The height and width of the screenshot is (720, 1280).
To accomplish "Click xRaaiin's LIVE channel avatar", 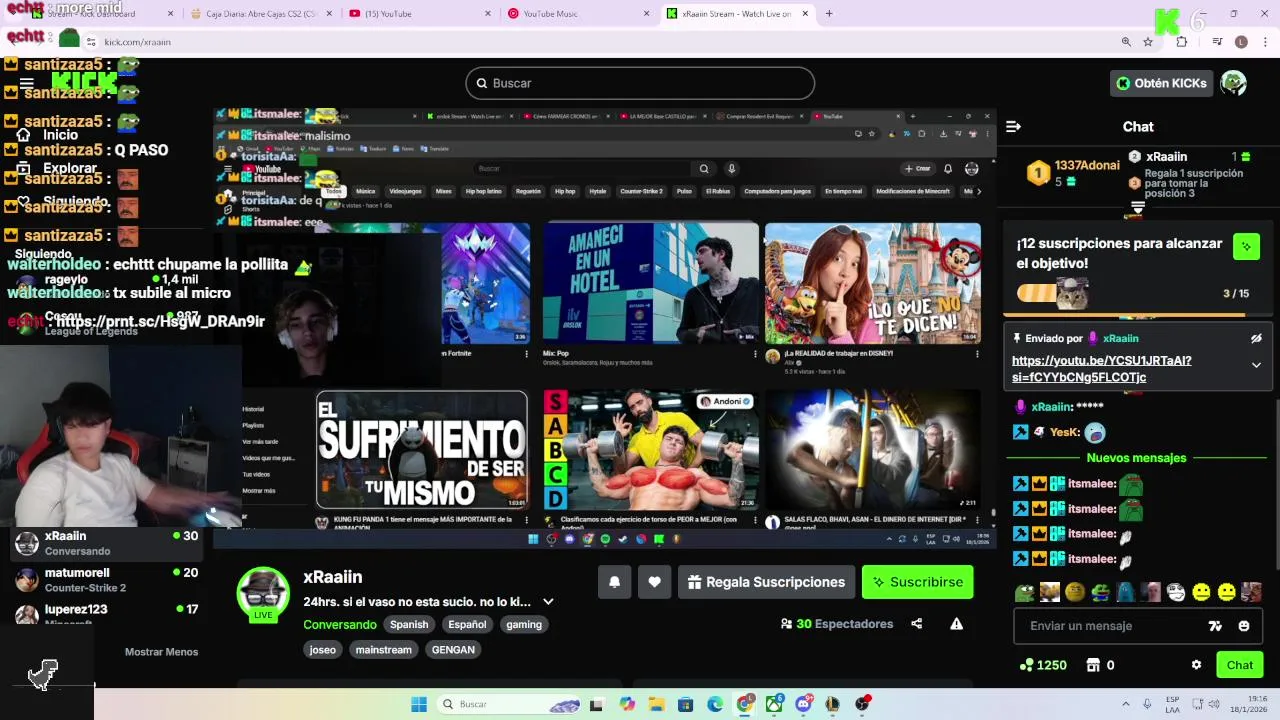I will tap(263, 593).
